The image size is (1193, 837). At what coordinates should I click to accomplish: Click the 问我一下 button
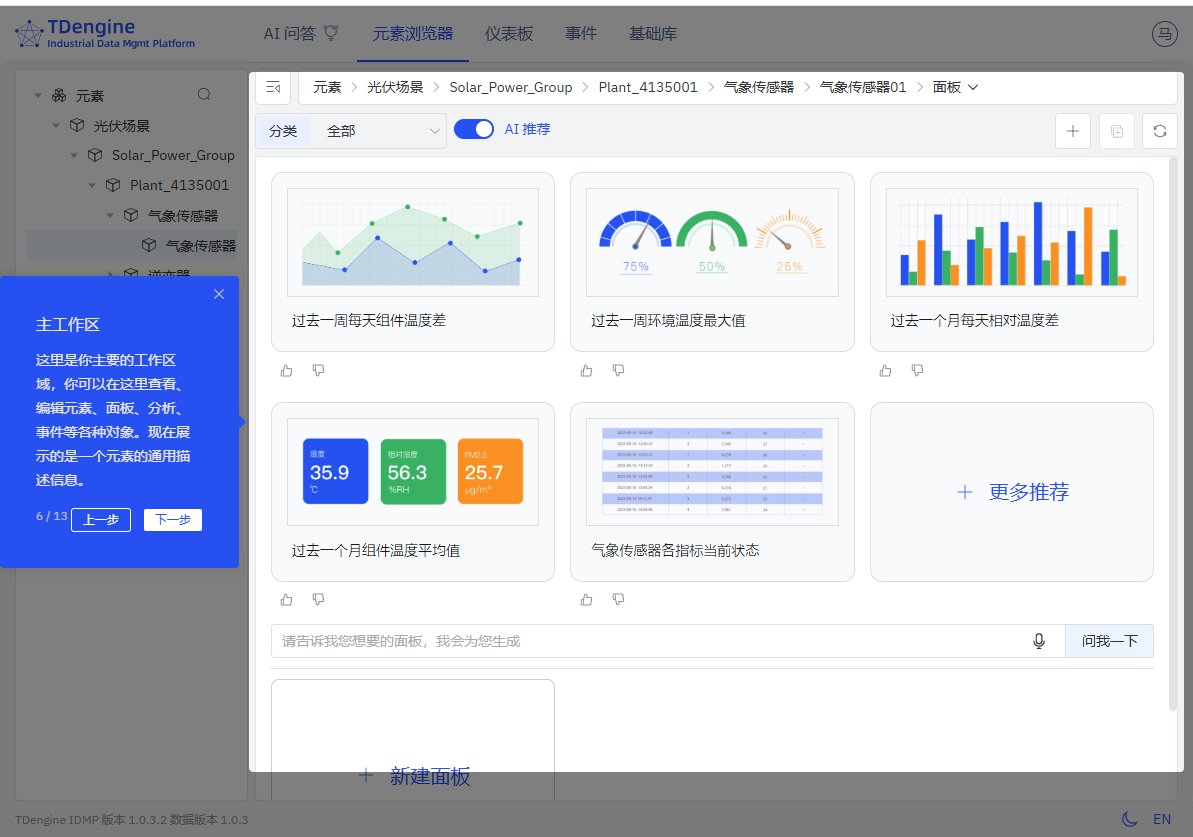[1109, 641]
